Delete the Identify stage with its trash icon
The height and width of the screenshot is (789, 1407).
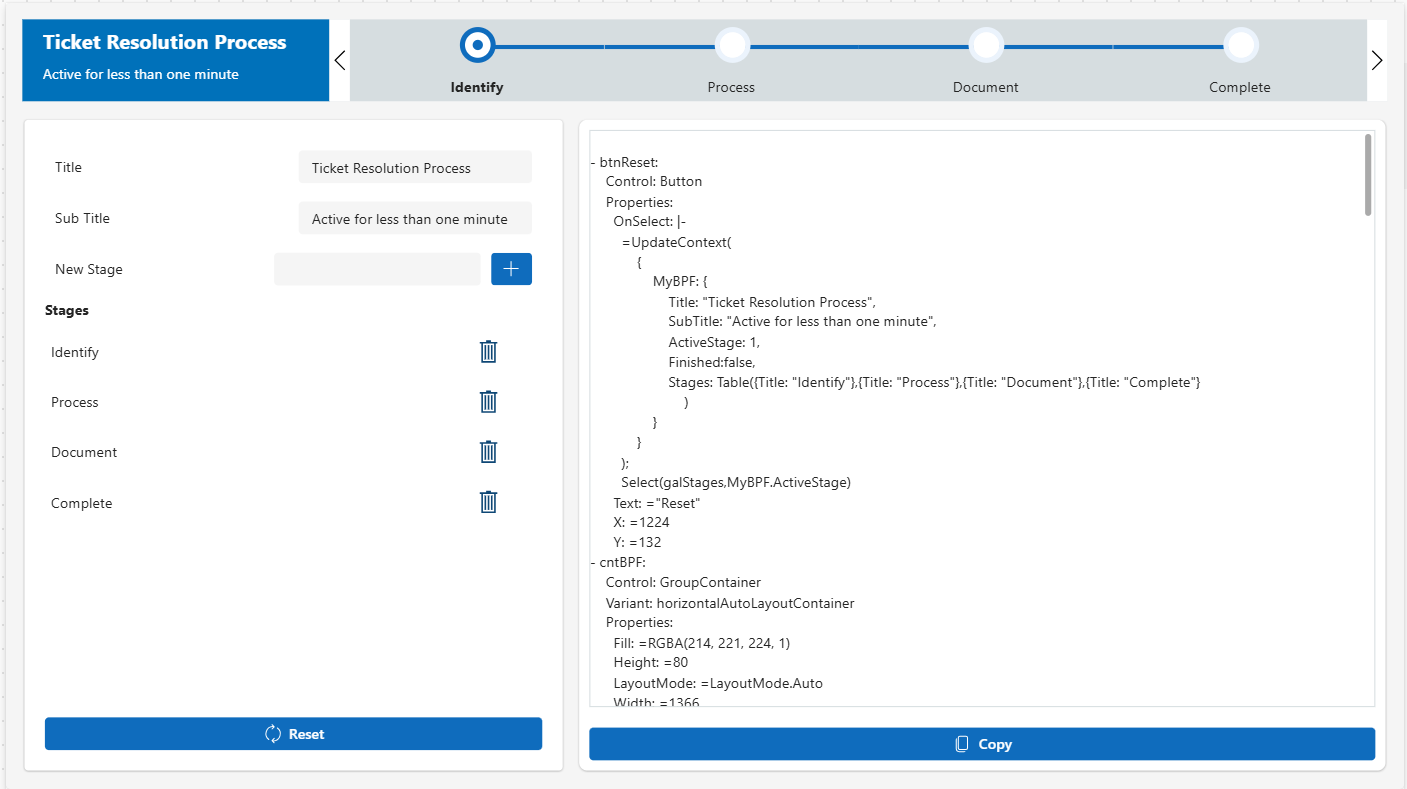click(488, 351)
